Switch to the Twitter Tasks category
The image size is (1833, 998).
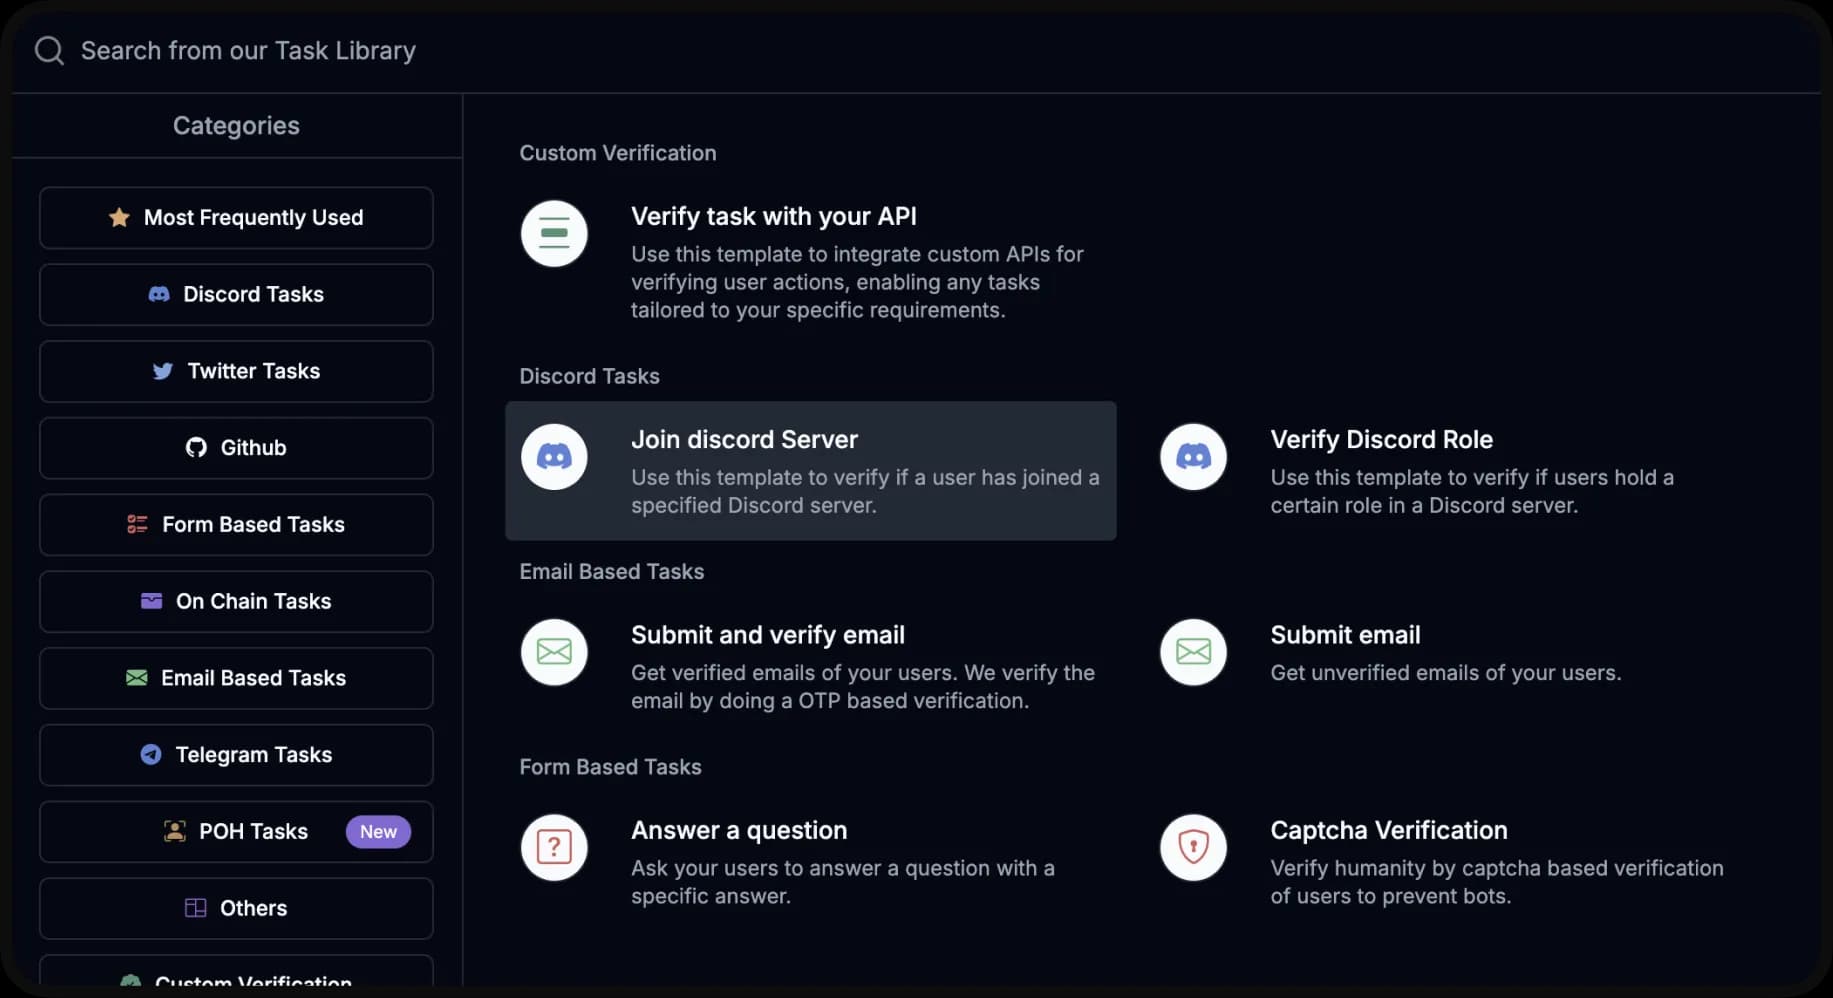coord(236,372)
